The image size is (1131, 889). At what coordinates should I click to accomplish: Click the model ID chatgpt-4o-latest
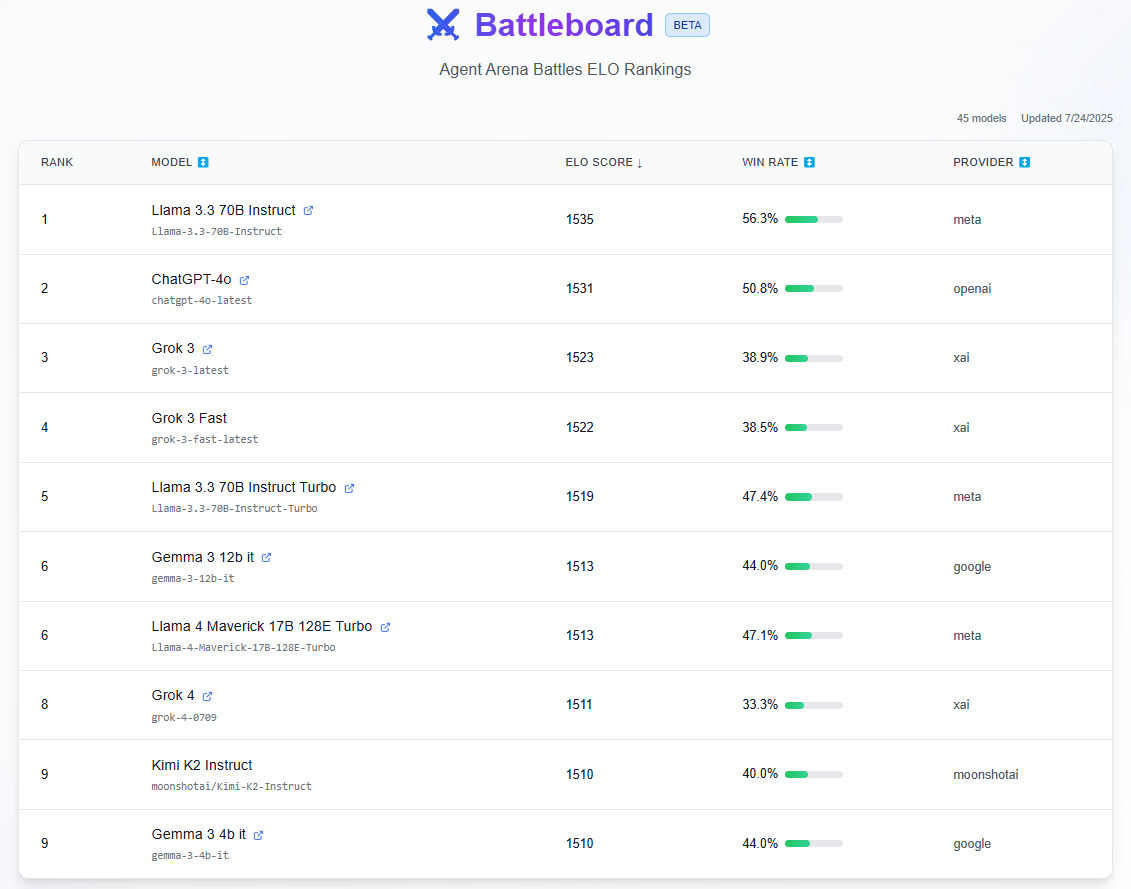click(x=202, y=300)
